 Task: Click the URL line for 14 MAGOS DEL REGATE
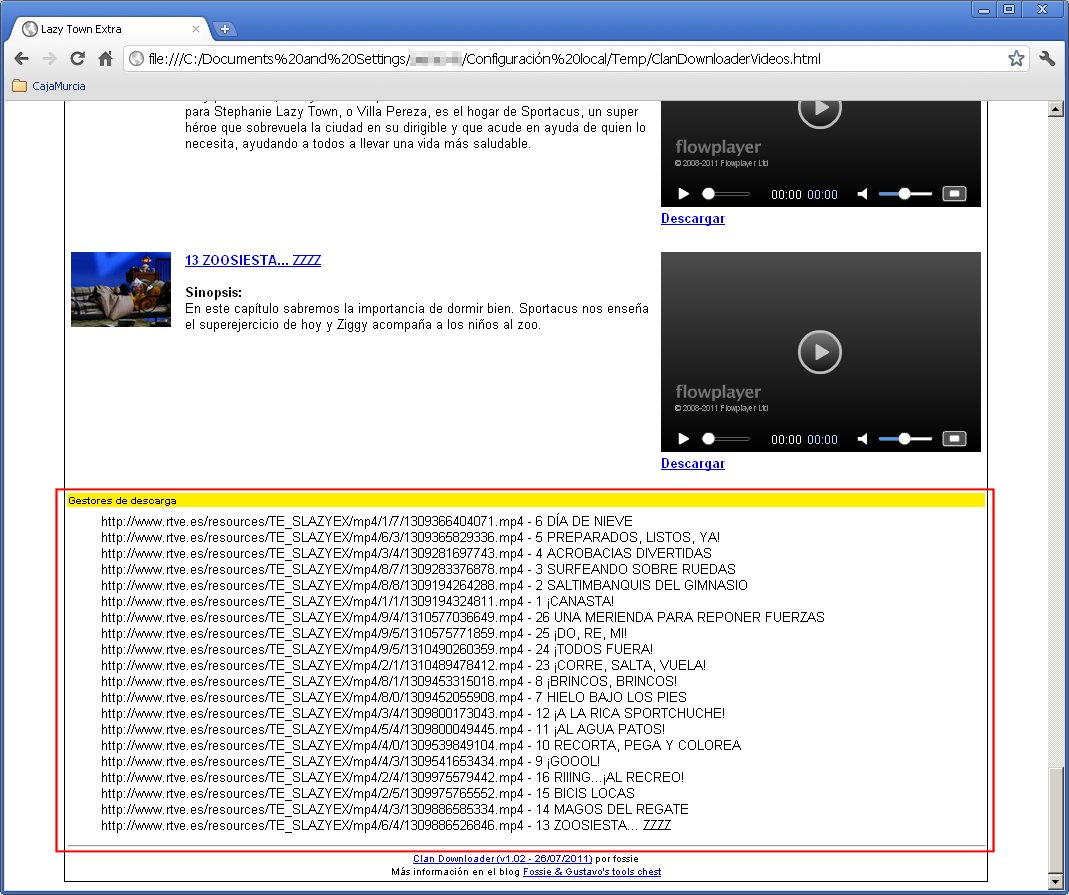pyautogui.click(x=395, y=810)
